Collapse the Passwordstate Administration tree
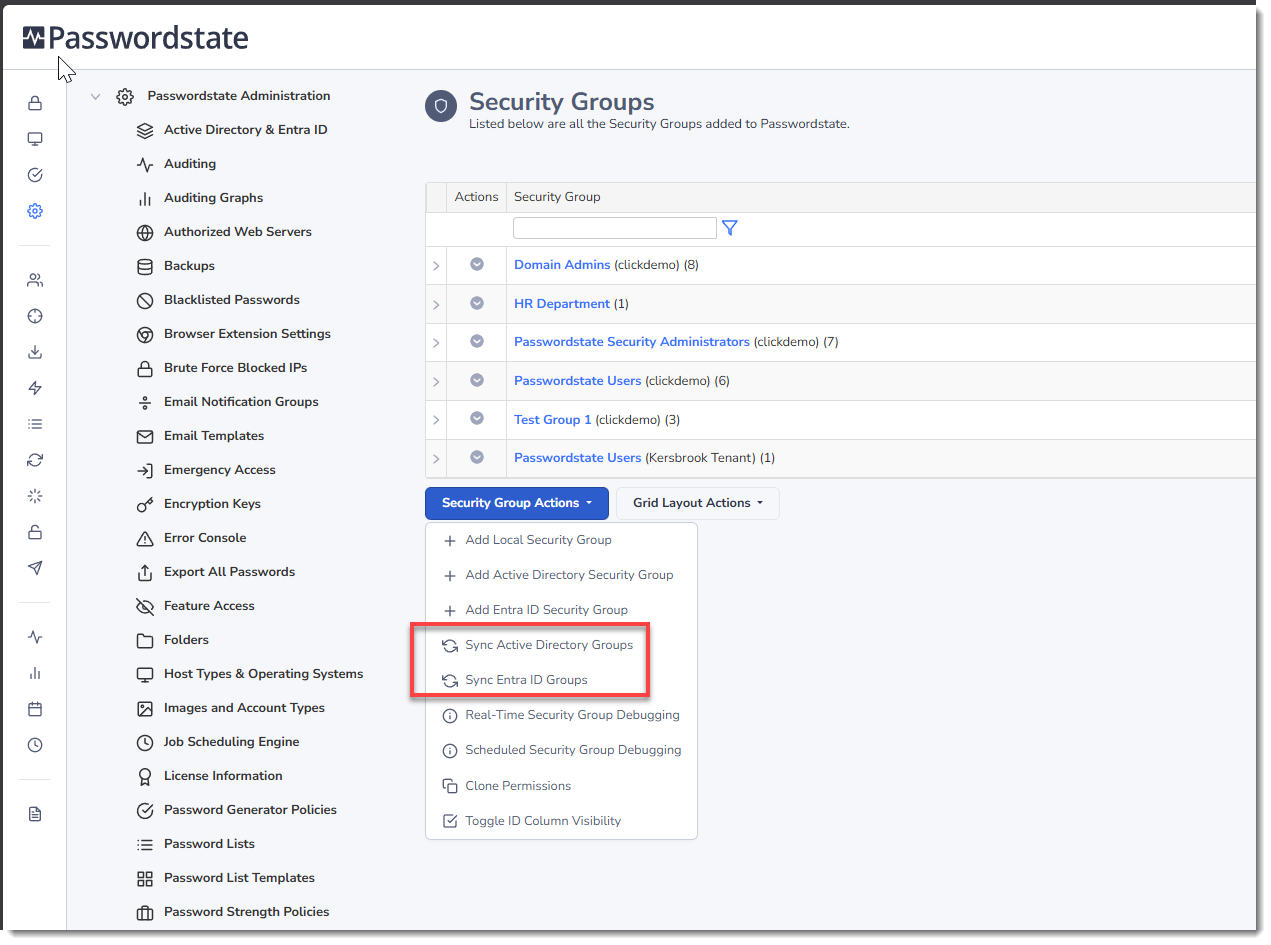The image size is (1271, 945). click(x=95, y=97)
